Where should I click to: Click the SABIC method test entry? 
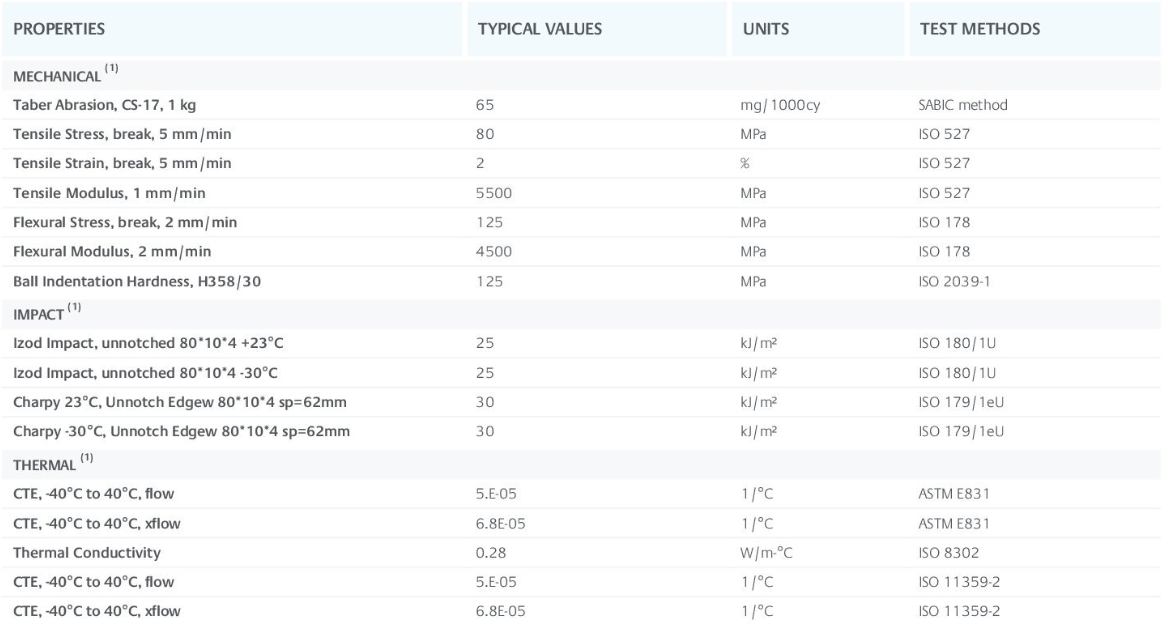(949, 105)
